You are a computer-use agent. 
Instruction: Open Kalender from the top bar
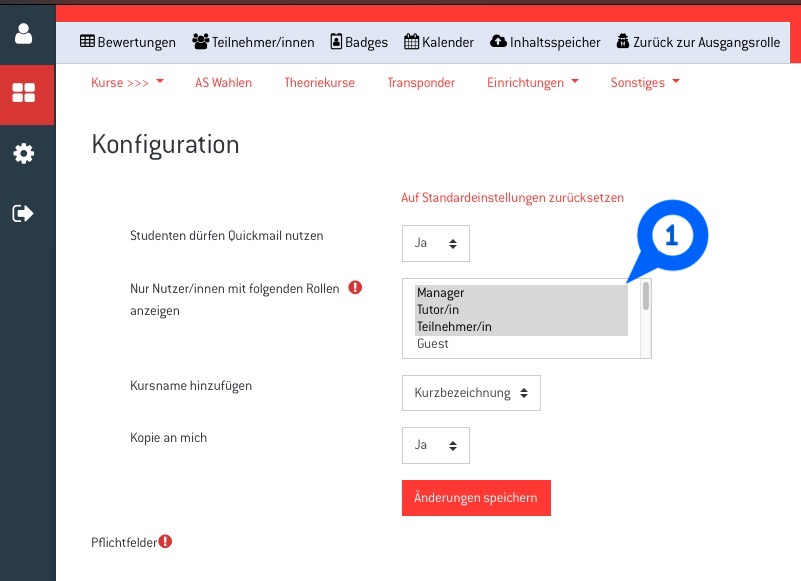click(x=439, y=42)
